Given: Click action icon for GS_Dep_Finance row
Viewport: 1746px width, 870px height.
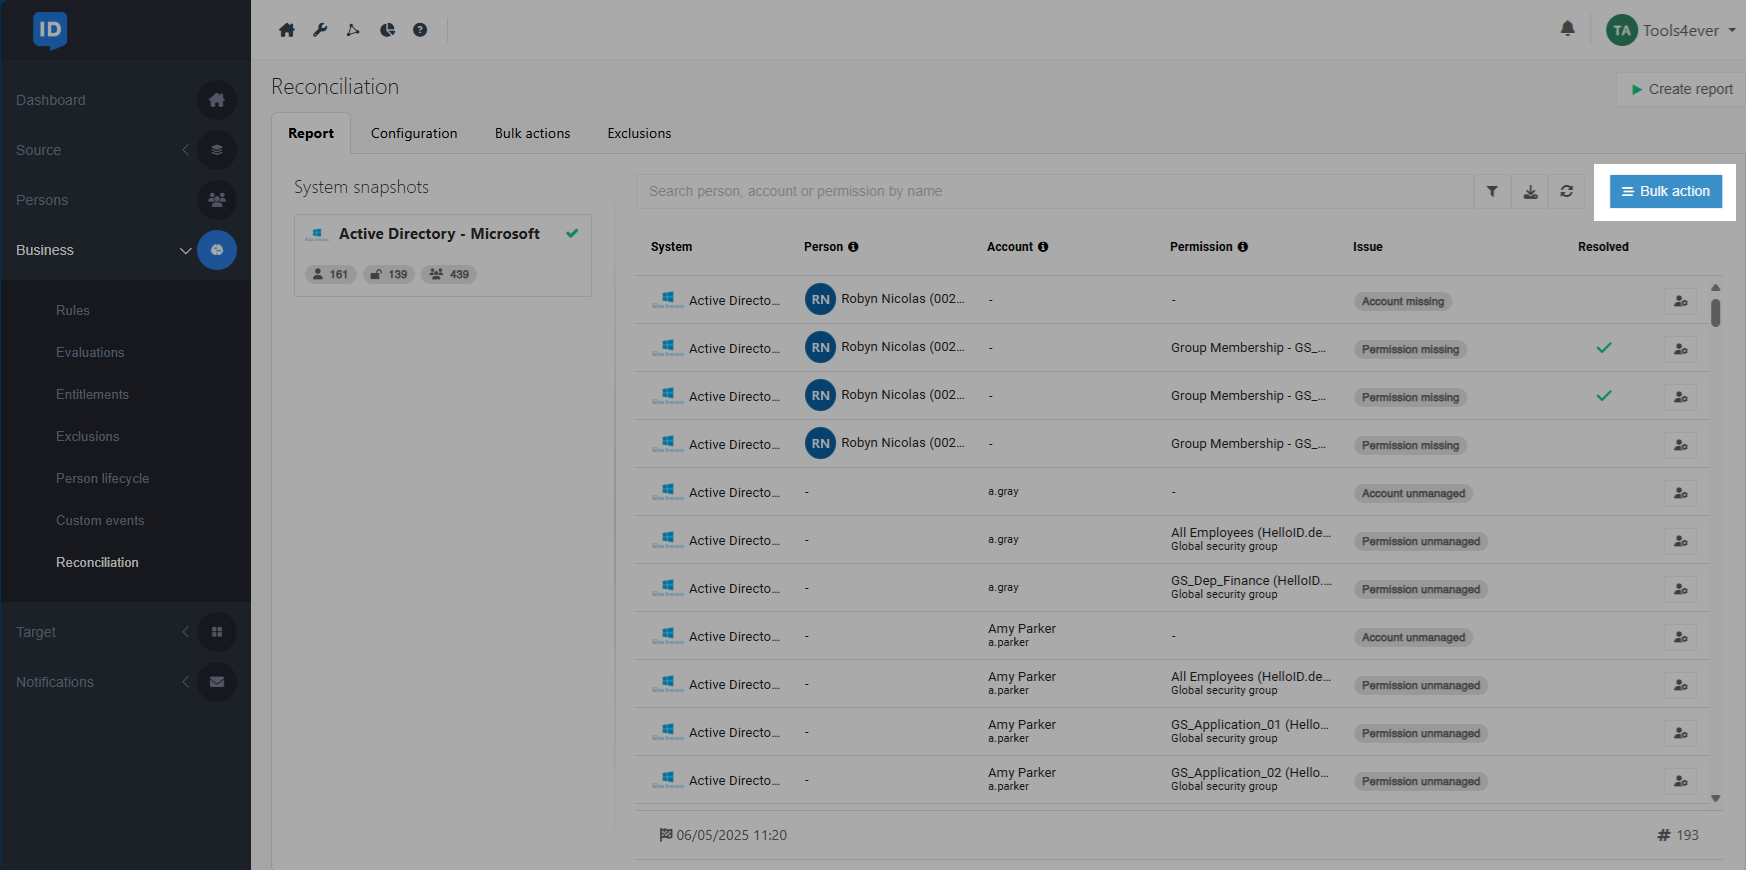Looking at the screenshot, I should (x=1681, y=589).
